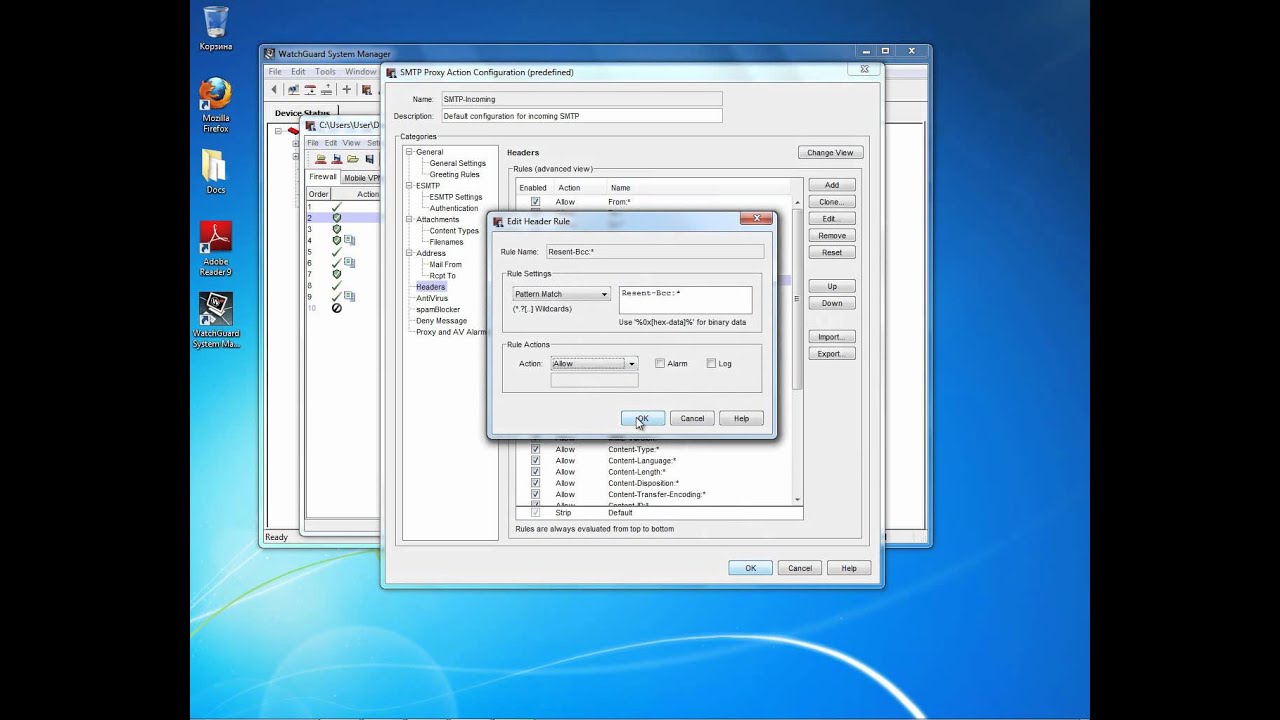
Task: Select Content Types under Attachments
Action: tap(454, 231)
